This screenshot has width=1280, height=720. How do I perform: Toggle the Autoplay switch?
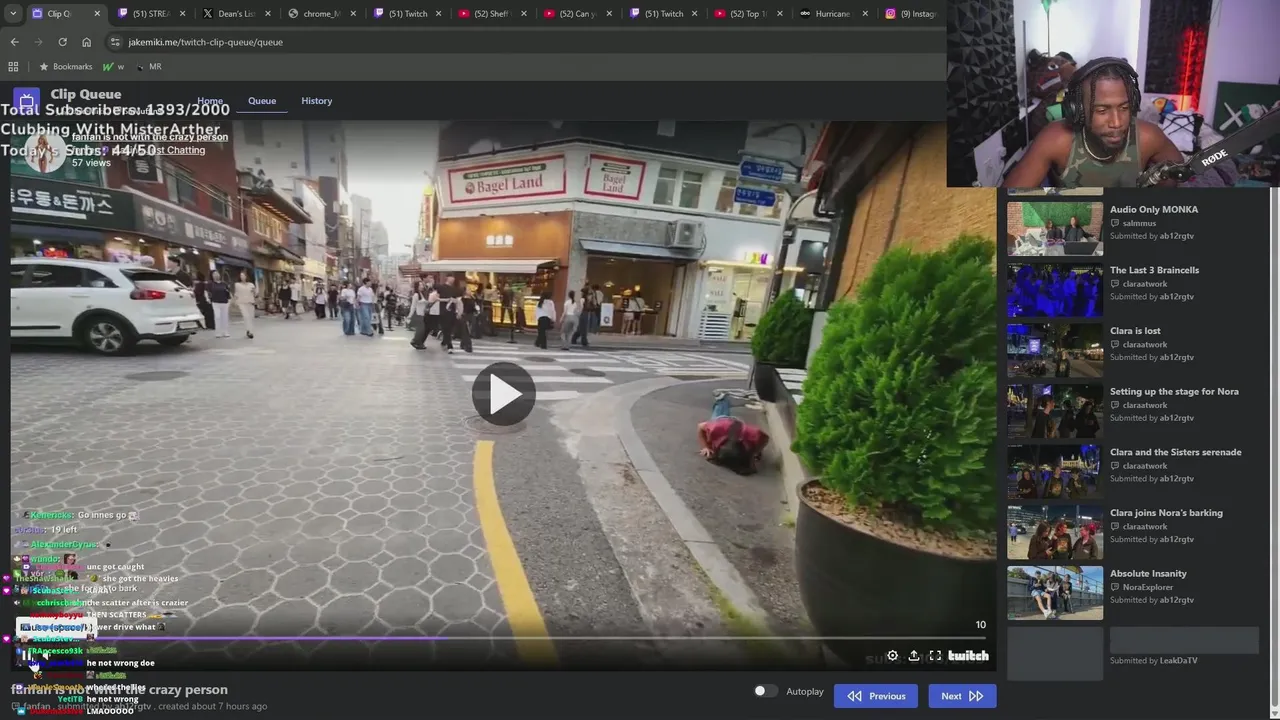[765, 691]
